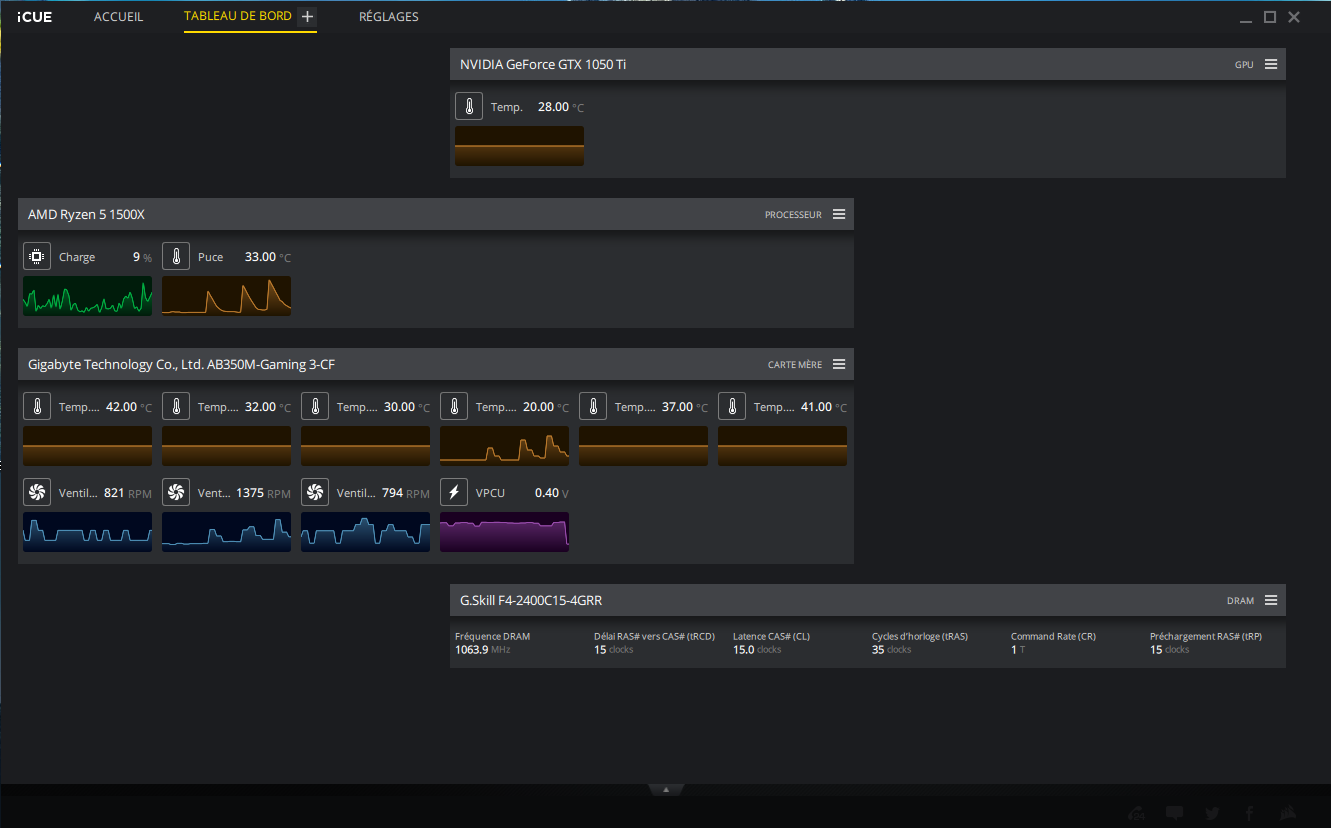Click the GPU temperature thermometer icon
Image resolution: width=1331 pixels, height=828 pixels.
(469, 107)
